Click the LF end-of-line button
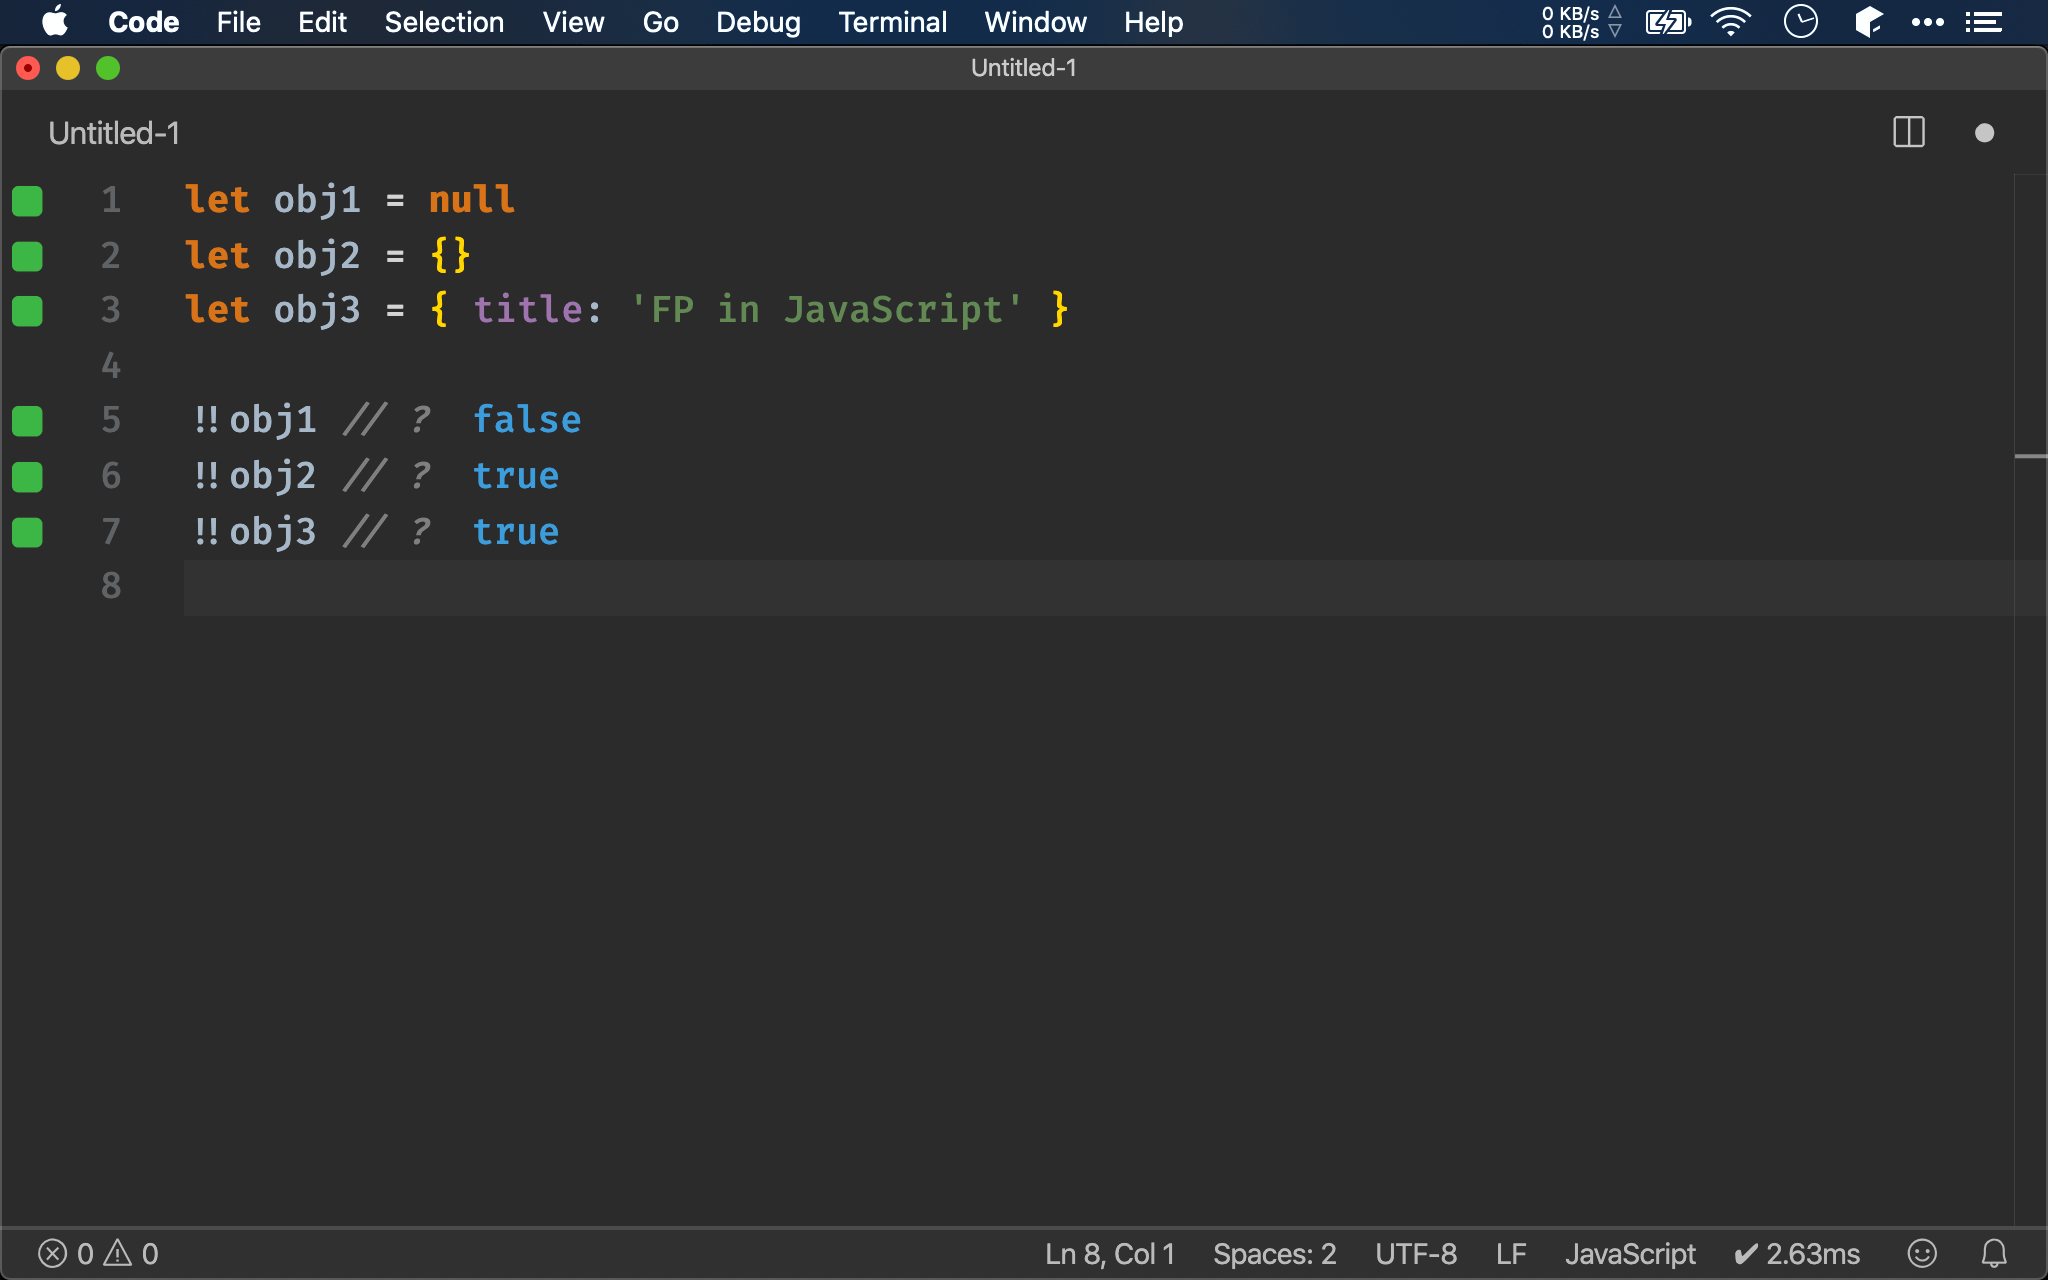 [x=1510, y=1253]
